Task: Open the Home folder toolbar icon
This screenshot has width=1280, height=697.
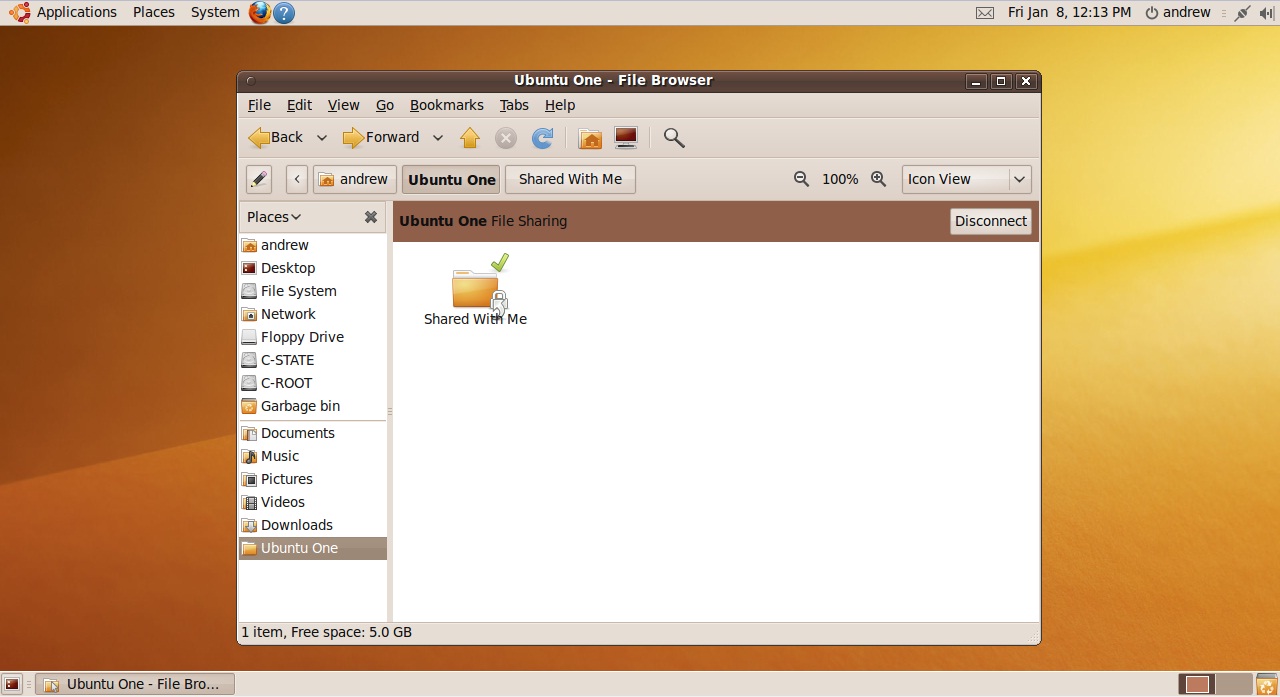Action: pyautogui.click(x=590, y=138)
